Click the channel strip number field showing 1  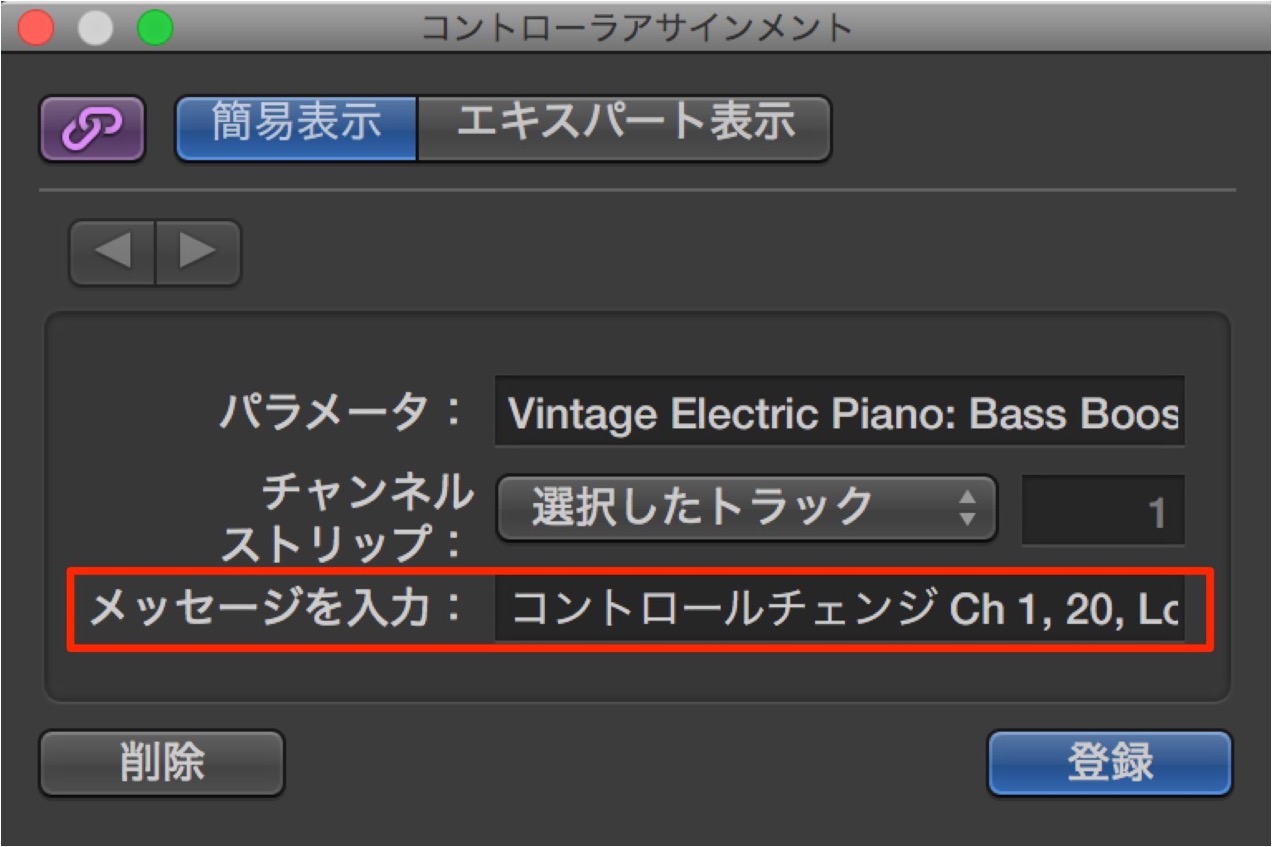click(1103, 510)
